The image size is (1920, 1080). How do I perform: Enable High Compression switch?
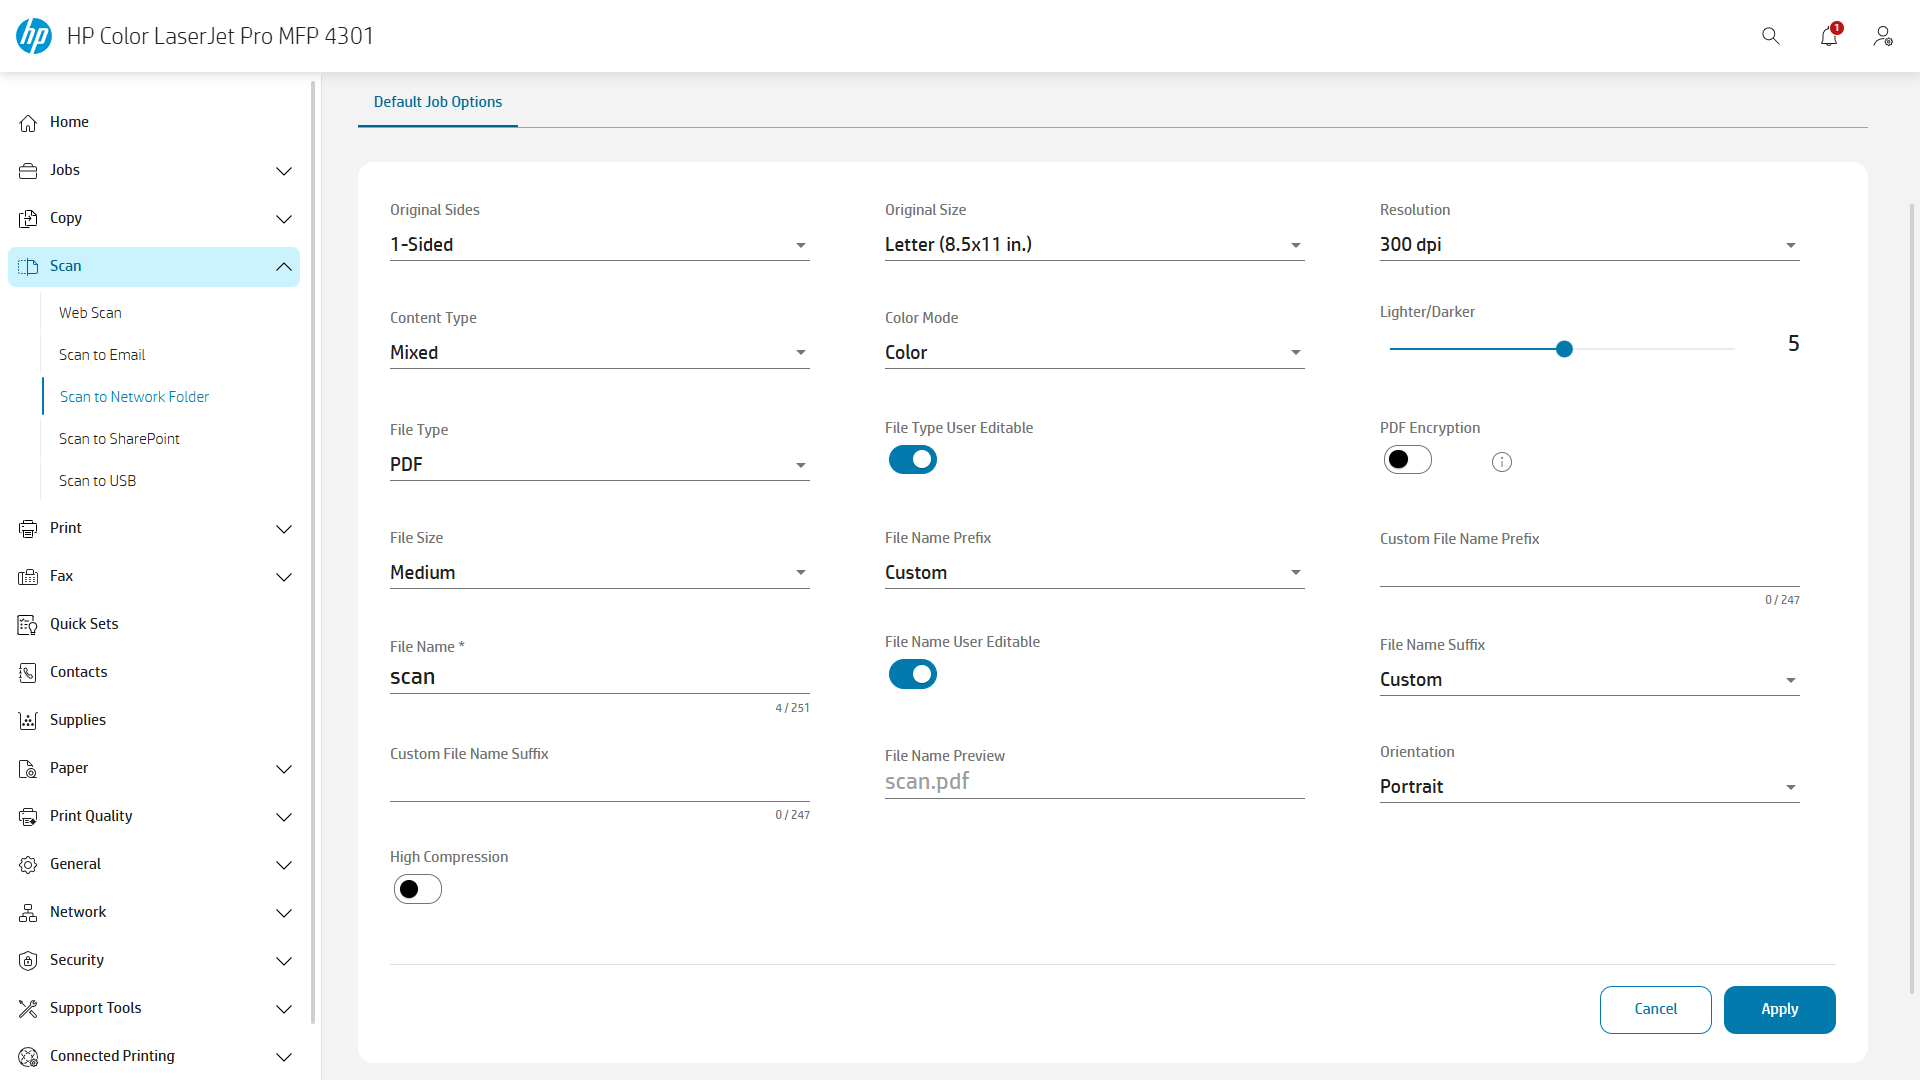418,889
